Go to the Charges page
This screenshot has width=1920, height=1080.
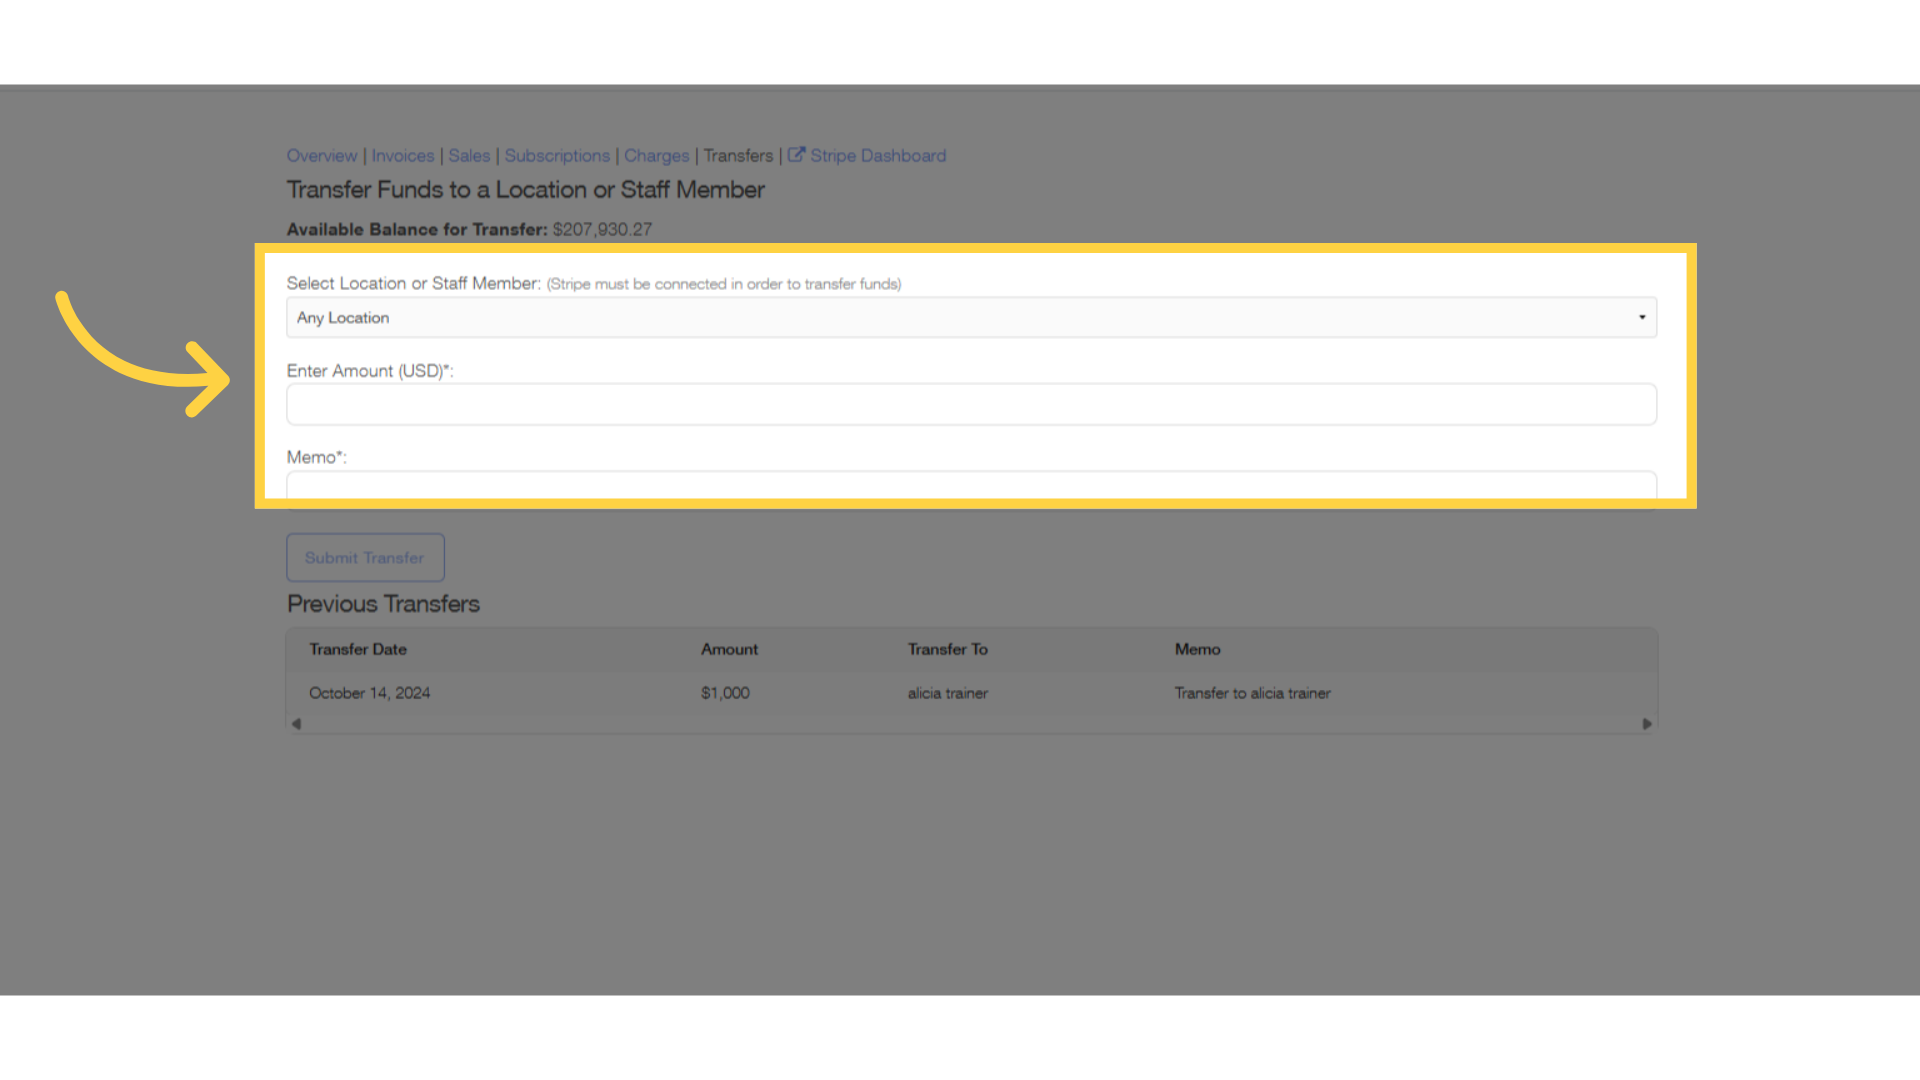656,156
